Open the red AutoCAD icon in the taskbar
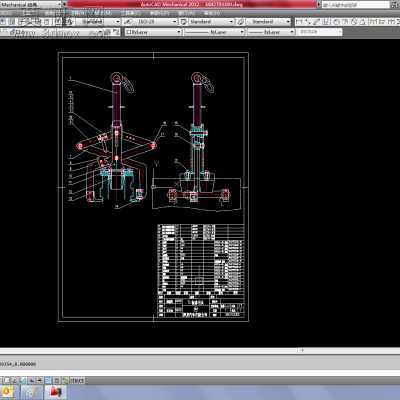The width and height of the screenshot is (400, 400). coord(56,392)
